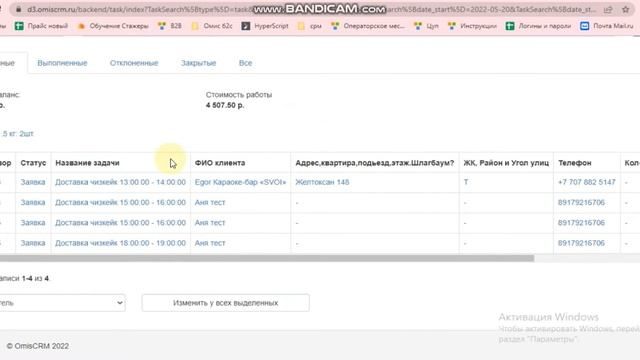Open the B2B bookmark

click(x=170, y=26)
